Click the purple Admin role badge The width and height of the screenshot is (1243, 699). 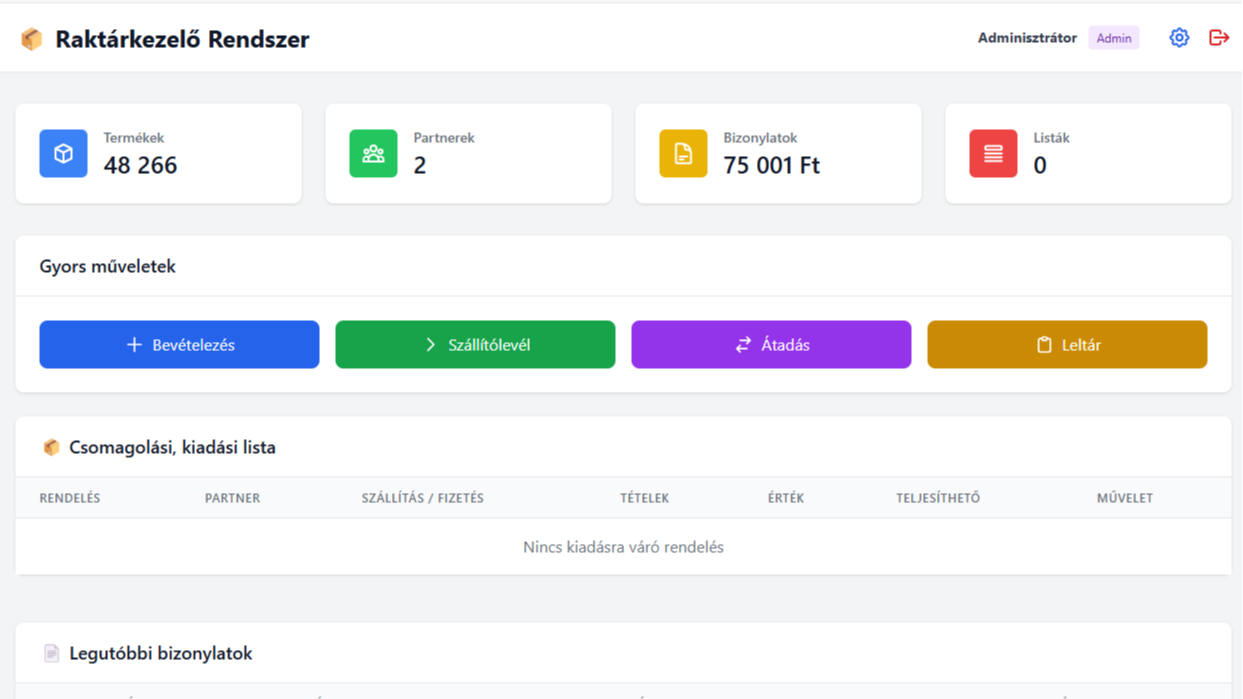(1113, 38)
